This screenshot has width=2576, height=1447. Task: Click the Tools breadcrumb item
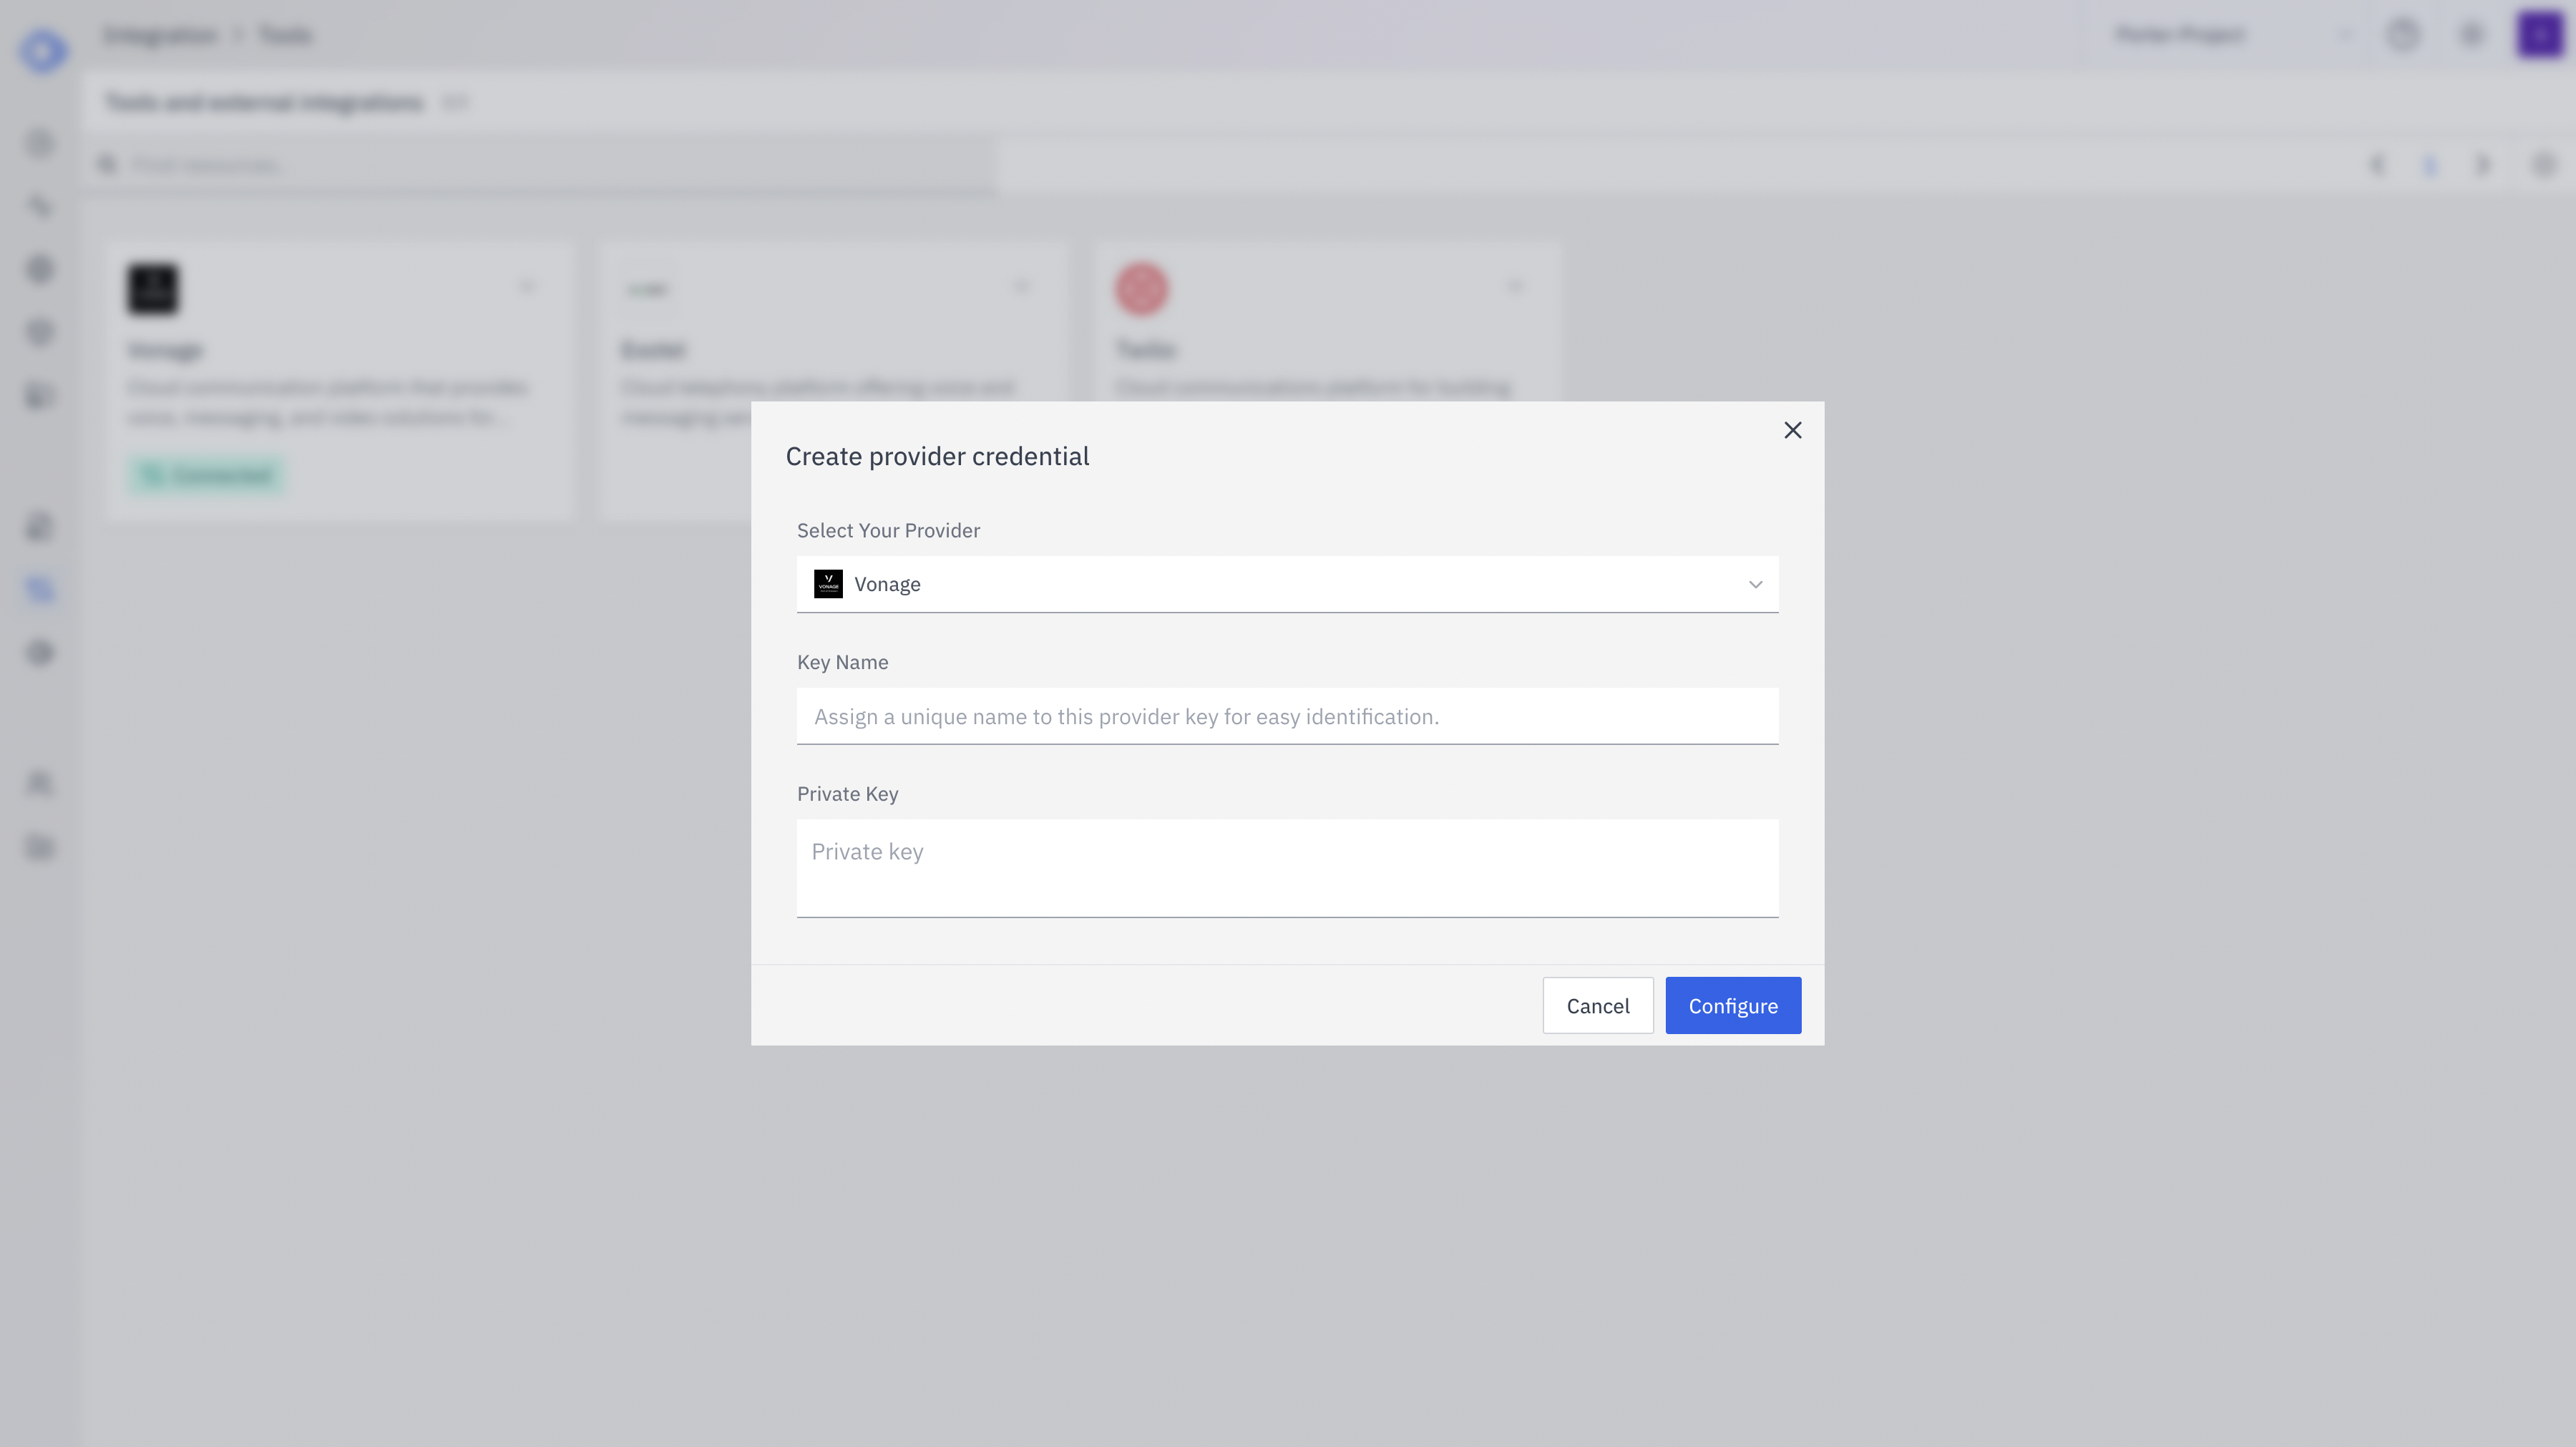tap(286, 34)
